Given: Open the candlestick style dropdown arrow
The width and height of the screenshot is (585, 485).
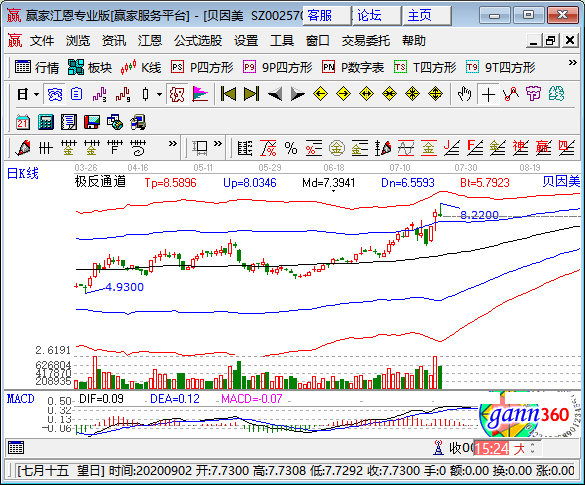Looking at the screenshot, I should tap(159, 94).
